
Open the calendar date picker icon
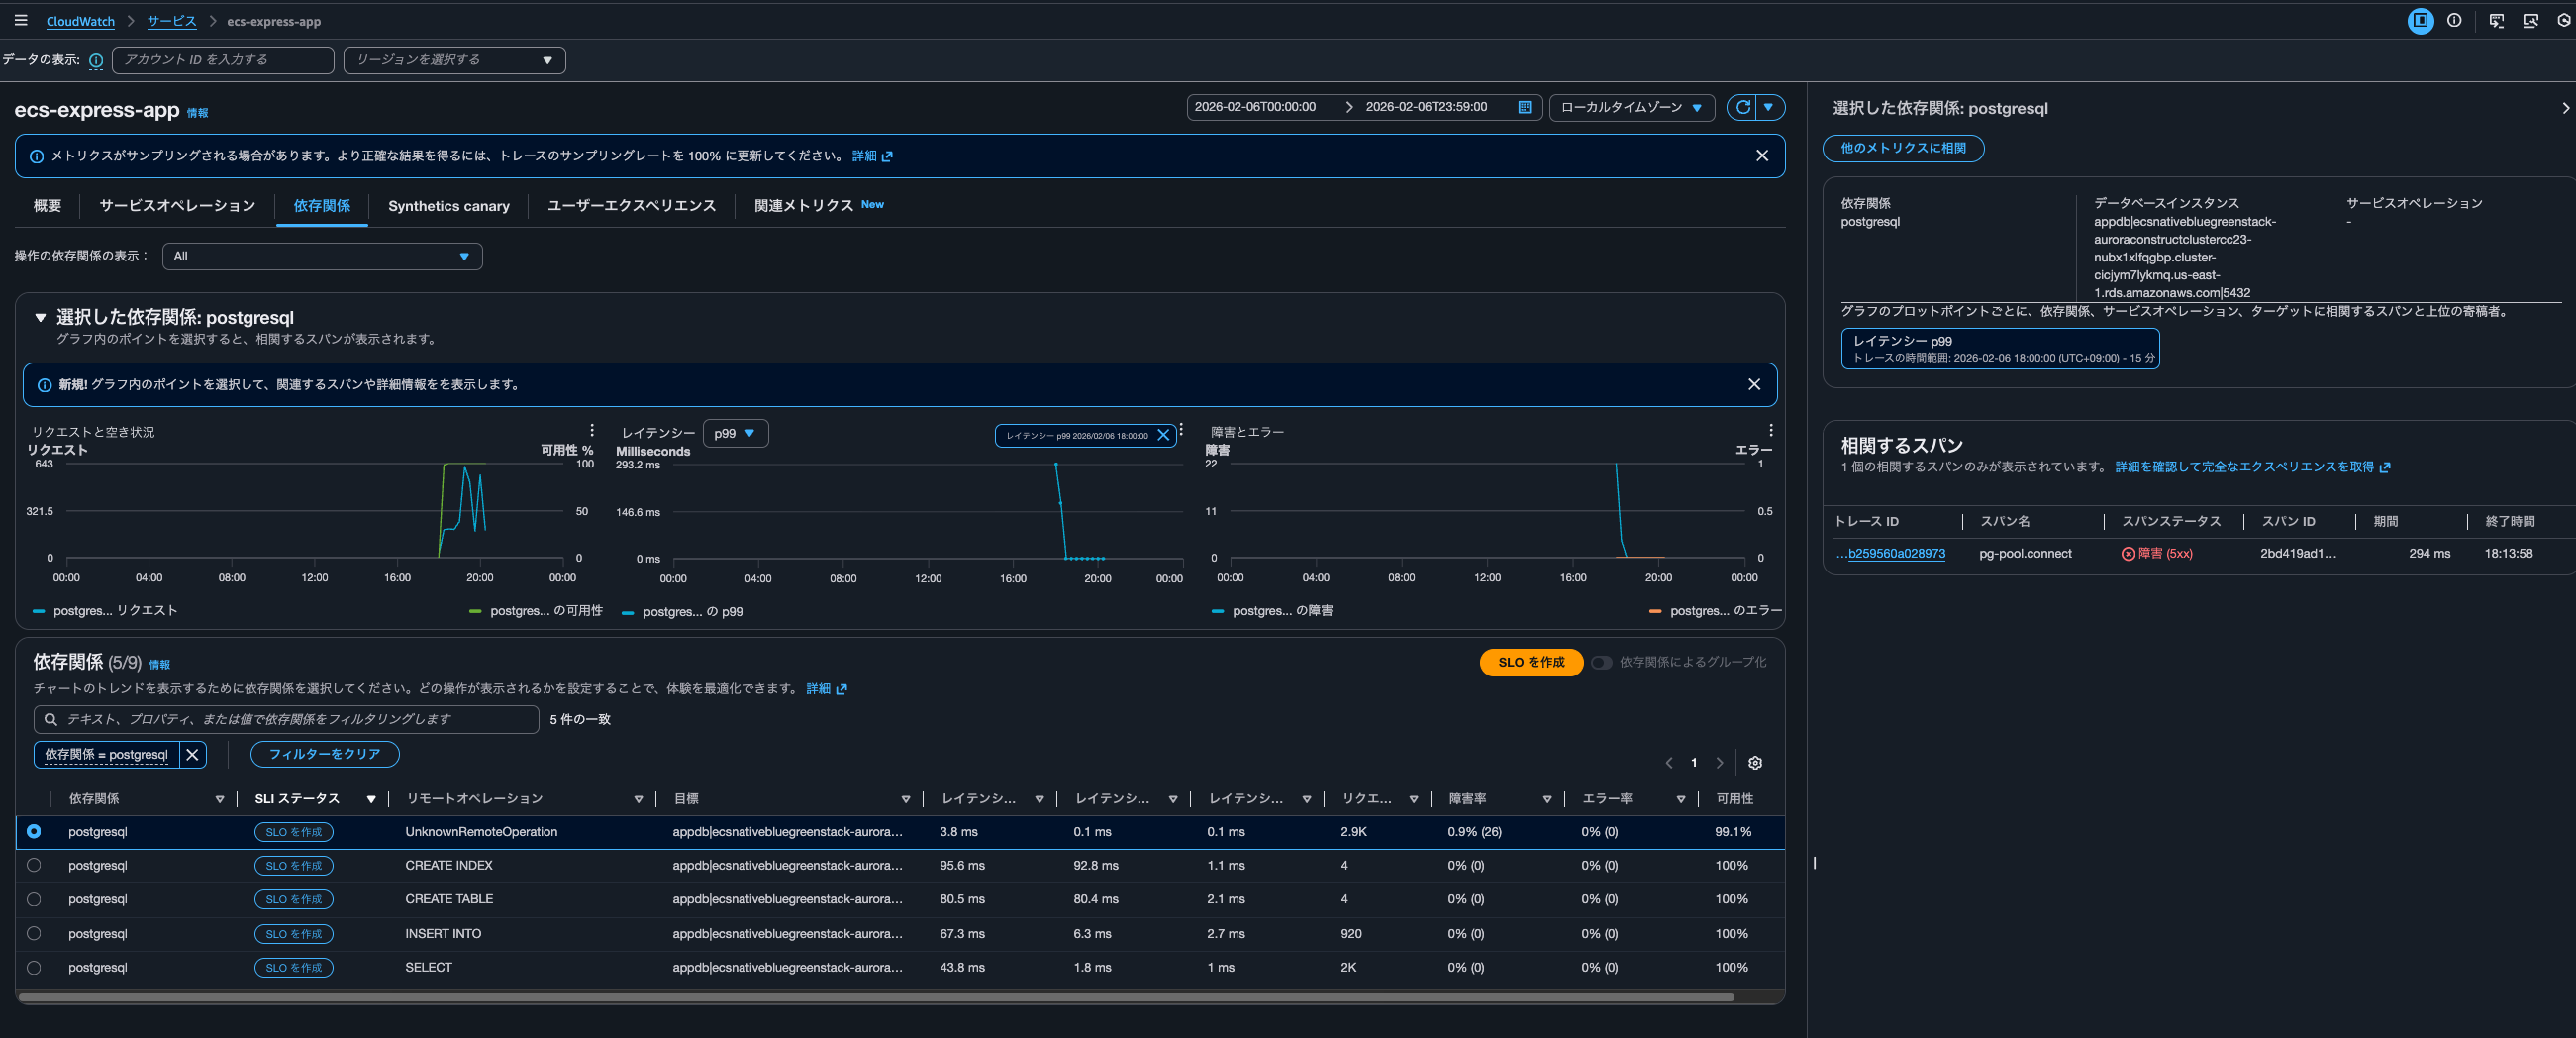point(1524,107)
